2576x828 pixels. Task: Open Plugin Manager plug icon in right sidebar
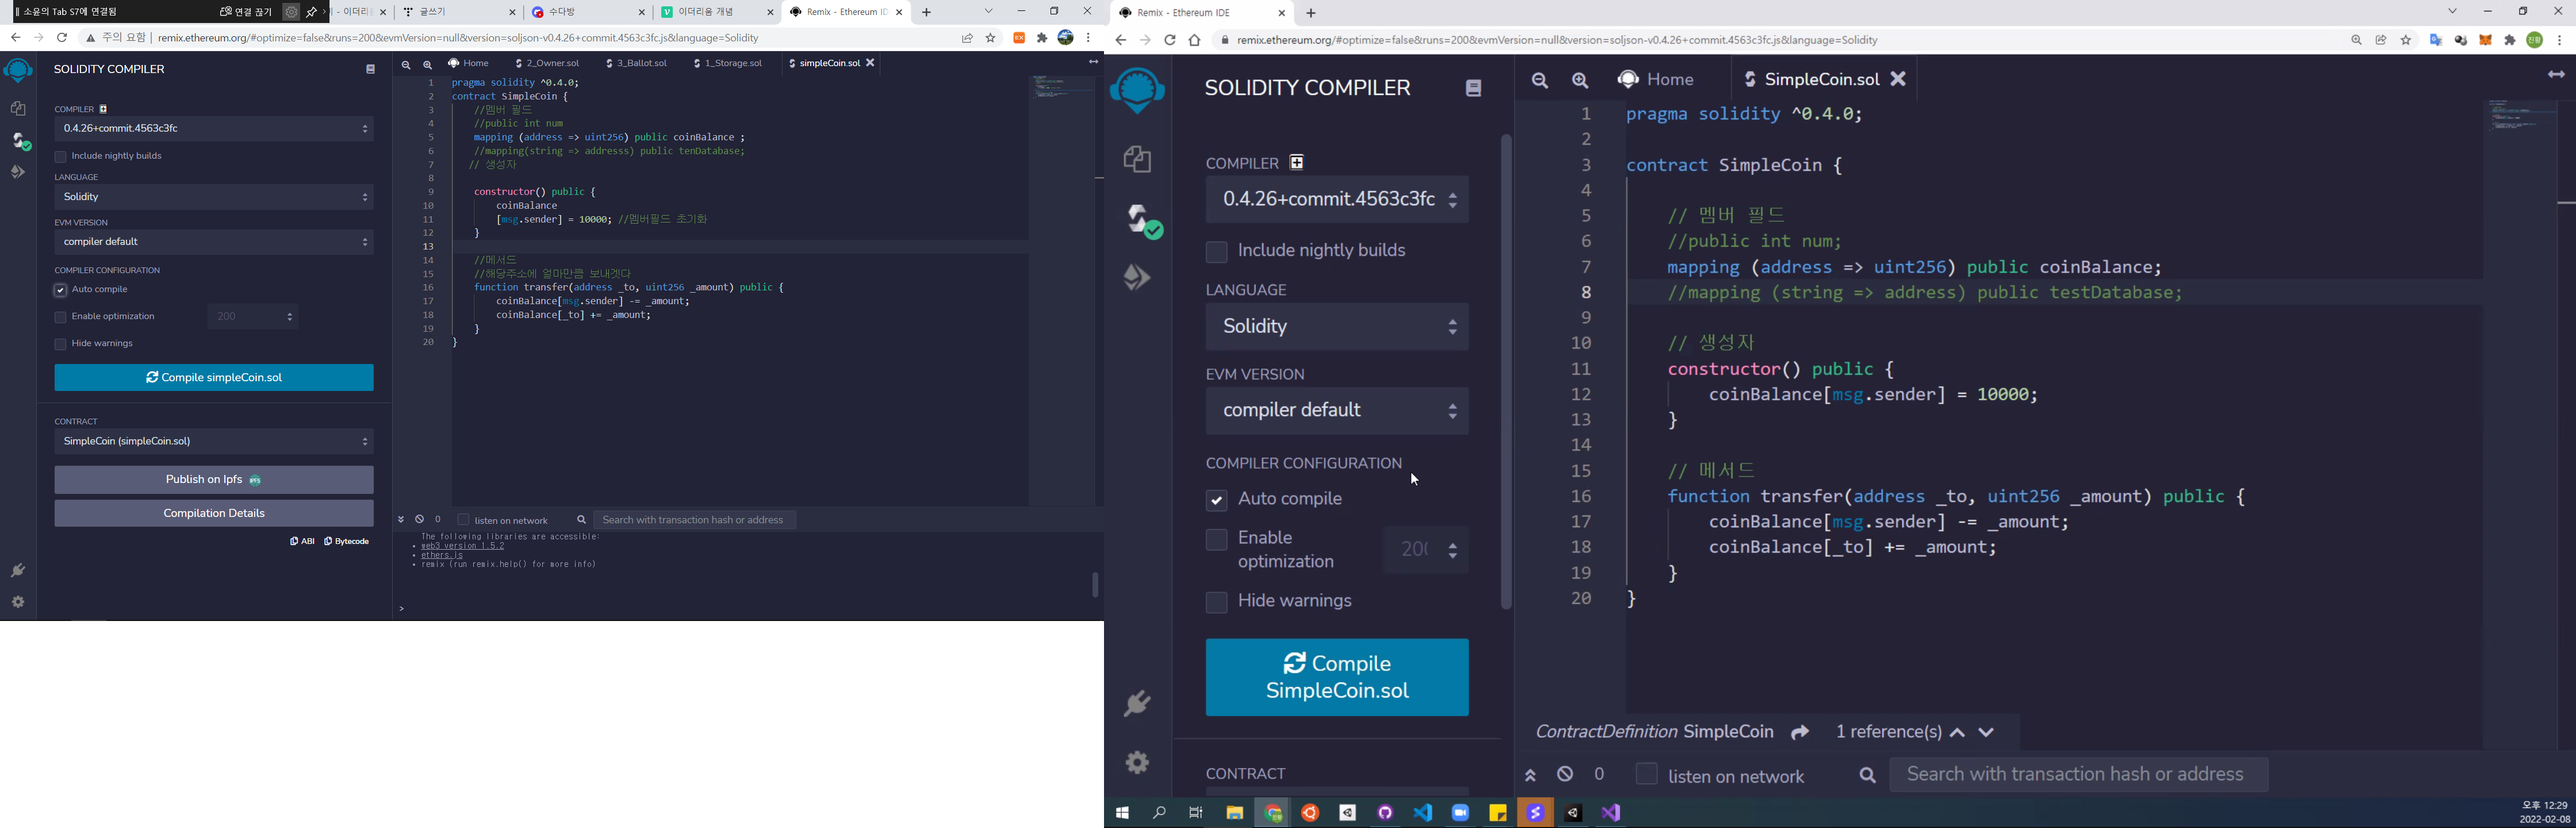click(x=1137, y=704)
